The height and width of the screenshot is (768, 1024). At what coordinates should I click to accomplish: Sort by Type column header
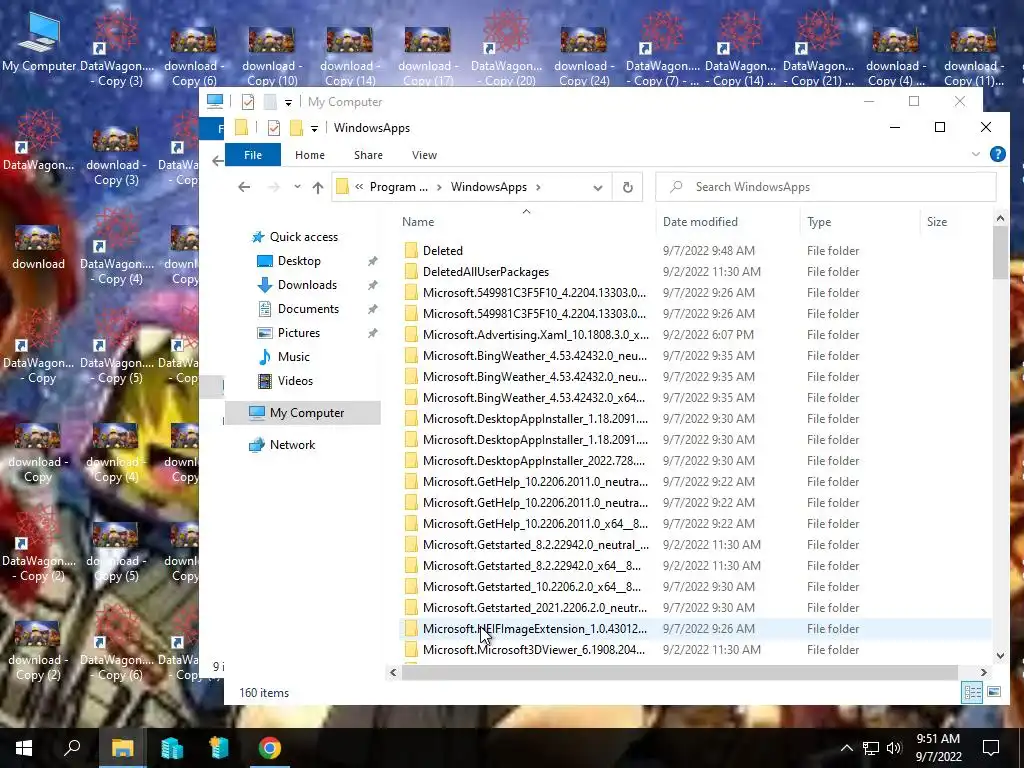pos(860,222)
